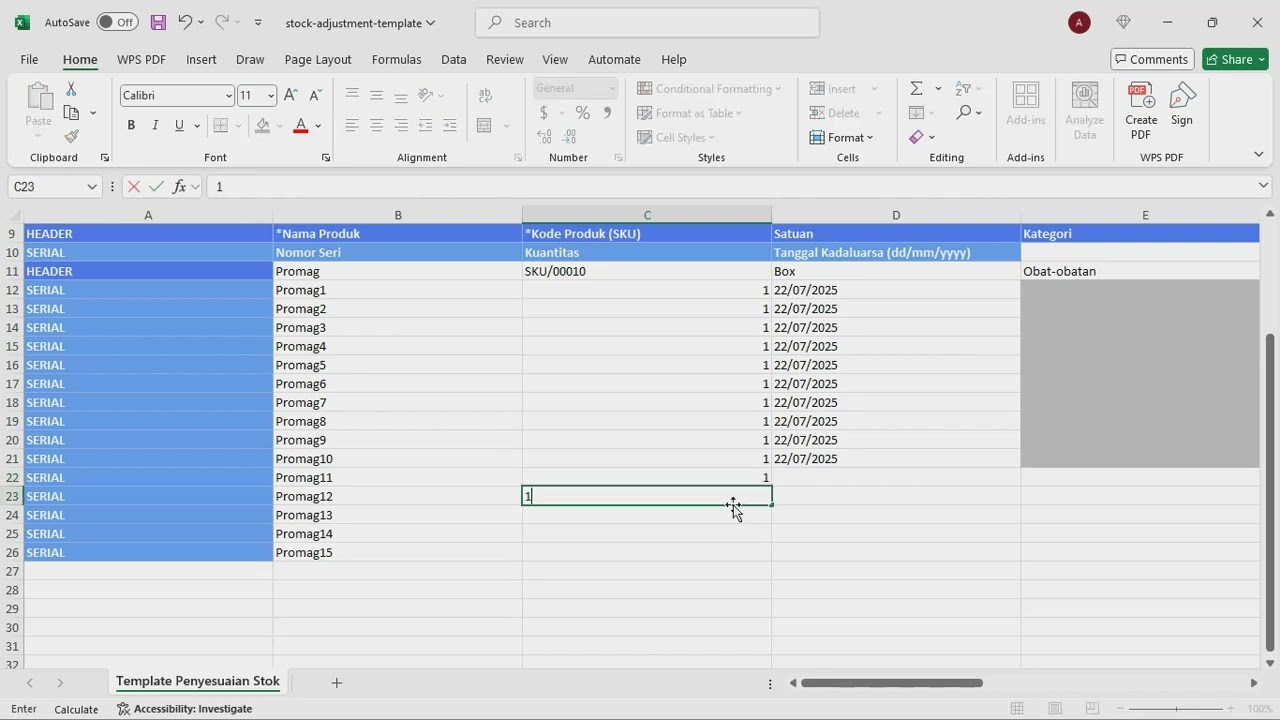Cancel the cell entry with formula bar X
Screen dimensions: 1280x720
coord(134,187)
